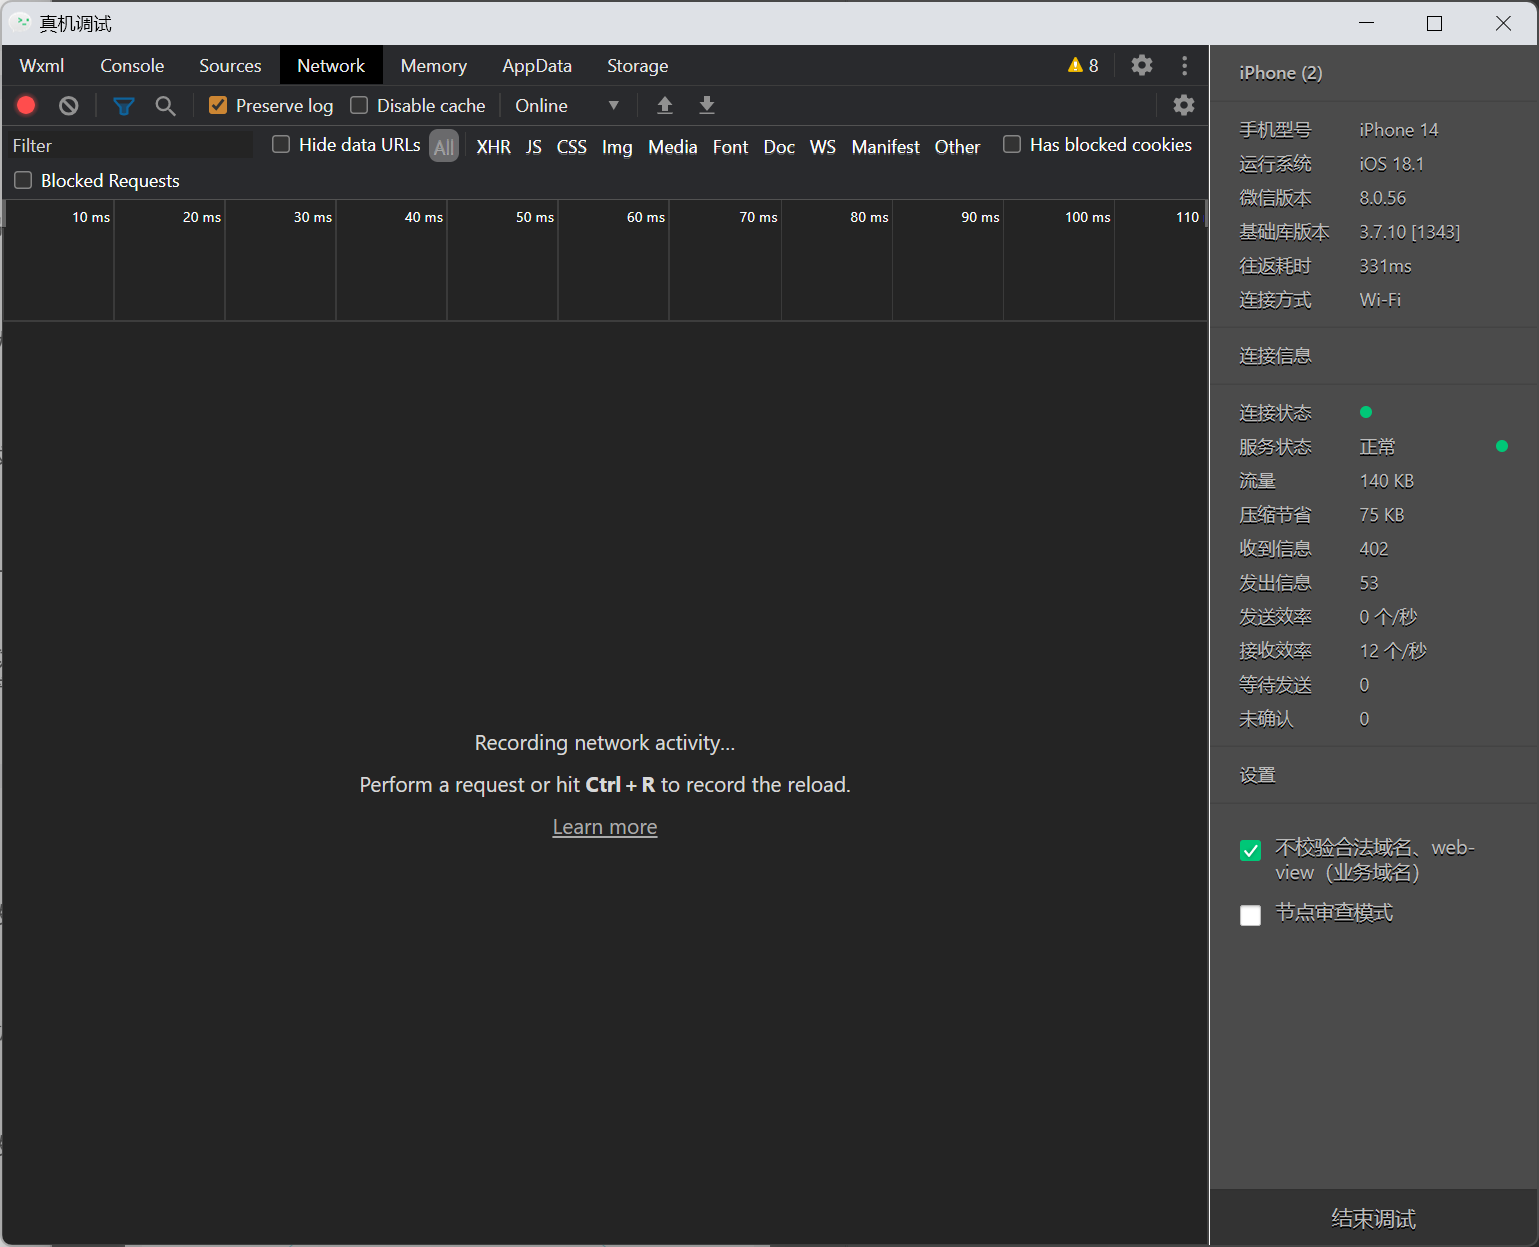The width and height of the screenshot is (1539, 1247).
Task: Open the Learn more link
Action: tap(605, 827)
